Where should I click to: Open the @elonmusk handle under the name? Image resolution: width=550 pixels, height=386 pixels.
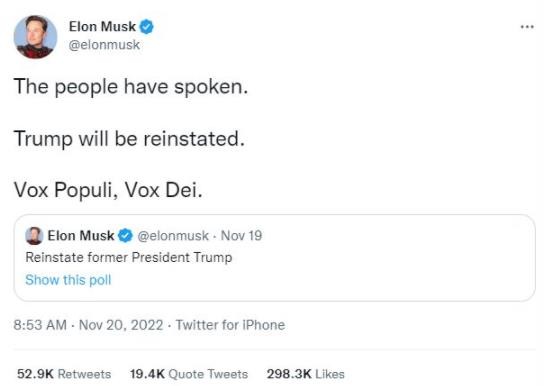click(104, 45)
